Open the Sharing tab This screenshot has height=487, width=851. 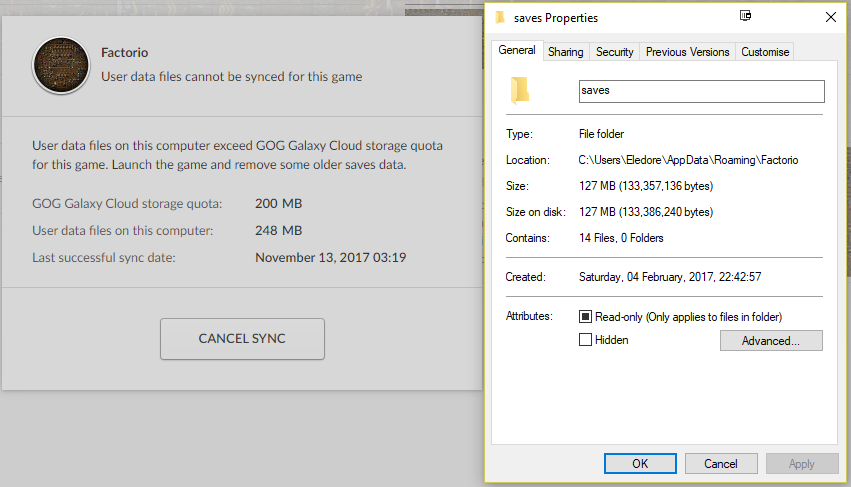click(566, 52)
